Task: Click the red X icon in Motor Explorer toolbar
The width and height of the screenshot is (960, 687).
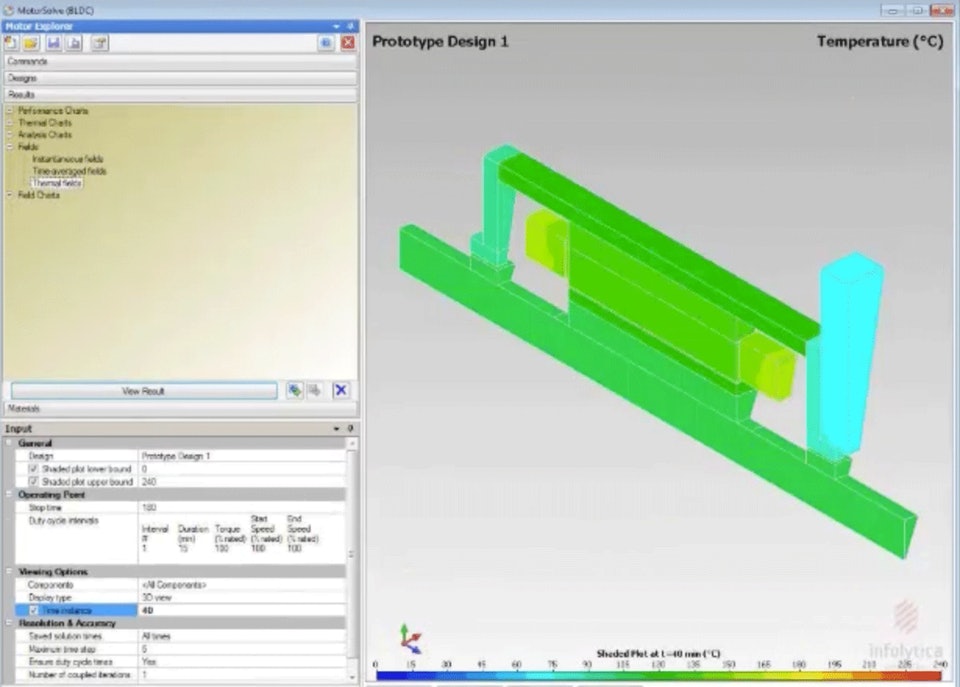Action: coord(348,43)
